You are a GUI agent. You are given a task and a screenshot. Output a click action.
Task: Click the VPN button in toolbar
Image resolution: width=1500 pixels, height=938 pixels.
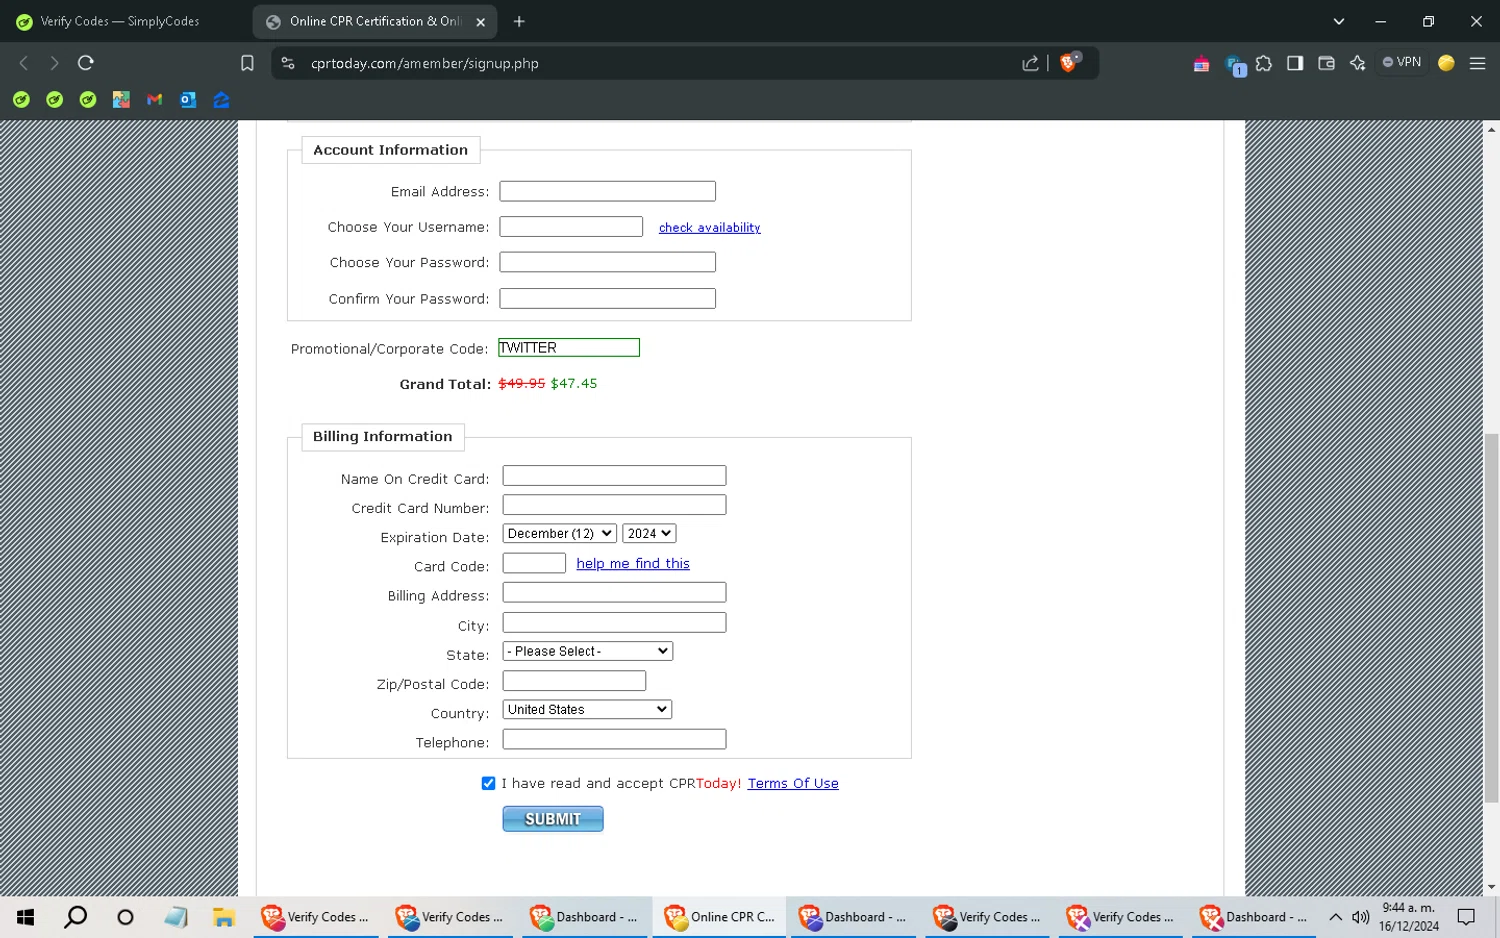pyautogui.click(x=1402, y=62)
